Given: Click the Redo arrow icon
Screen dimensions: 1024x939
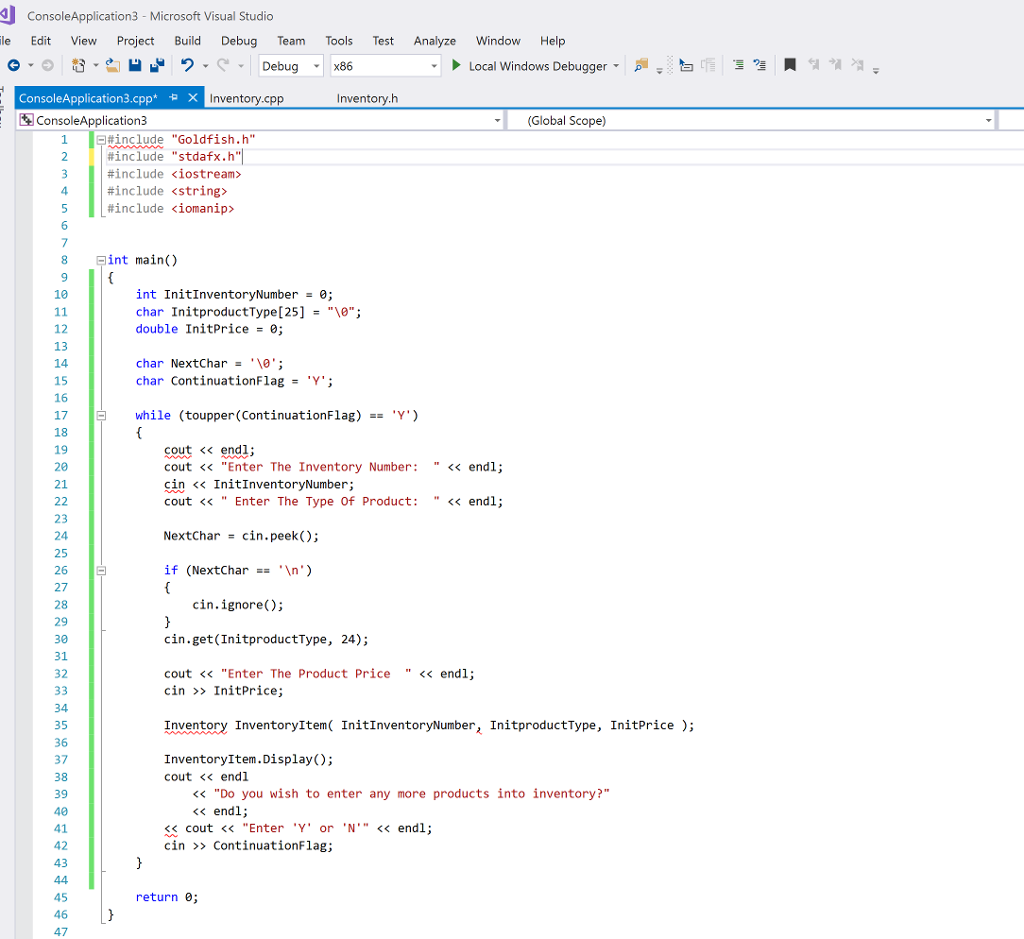Looking at the screenshot, I should coord(223,65).
